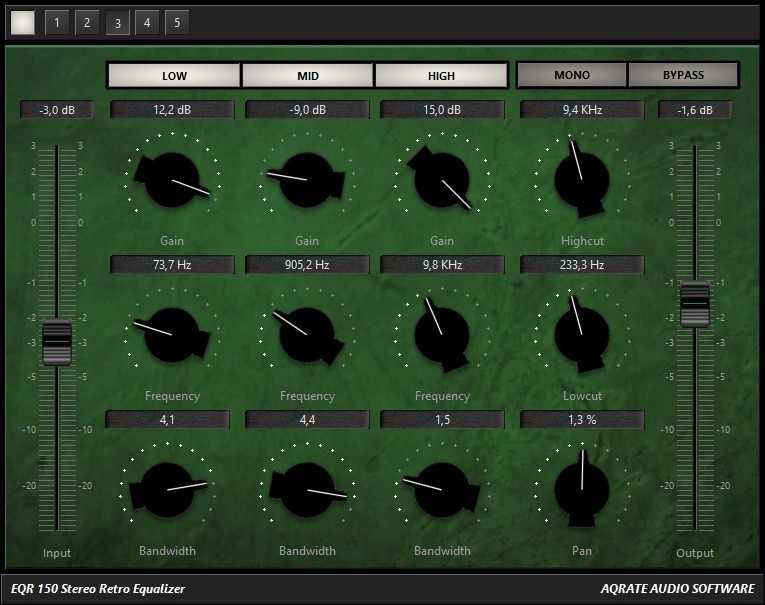
Task: Click the Lowcut knob
Action: (581, 334)
